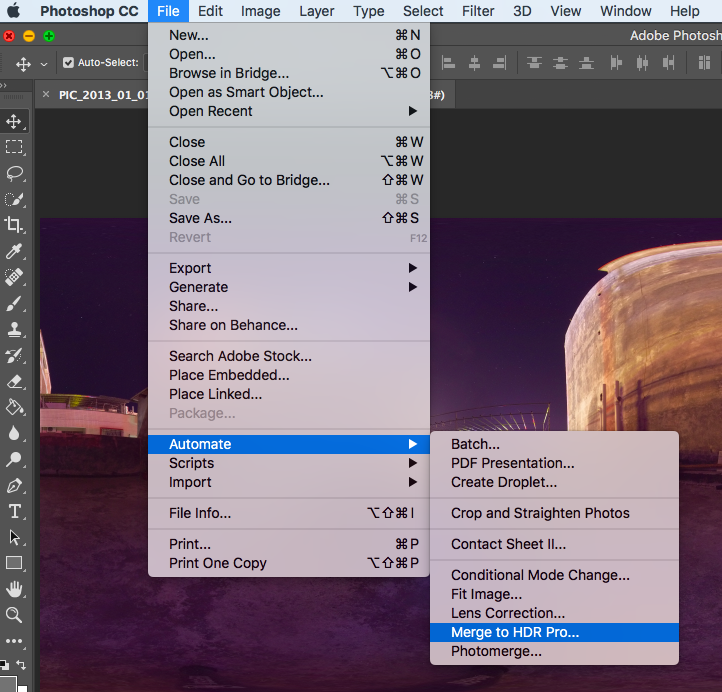
Task: Click the swap foreground/background colors arrow
Action: click(21, 664)
